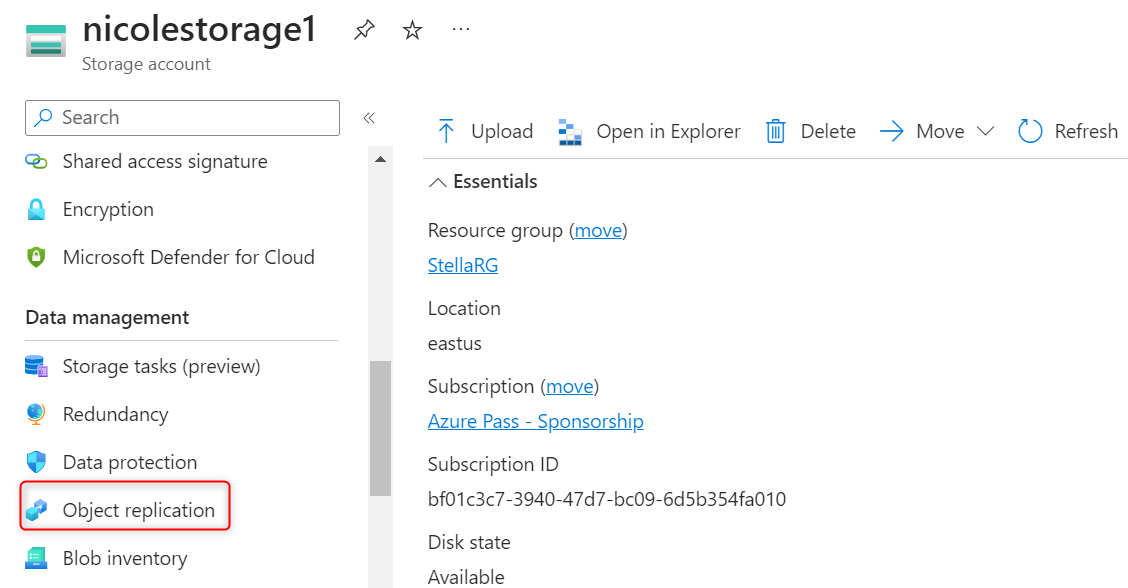Pin nicolestorage1 to dashboard
The width and height of the screenshot is (1128, 588).
click(364, 31)
